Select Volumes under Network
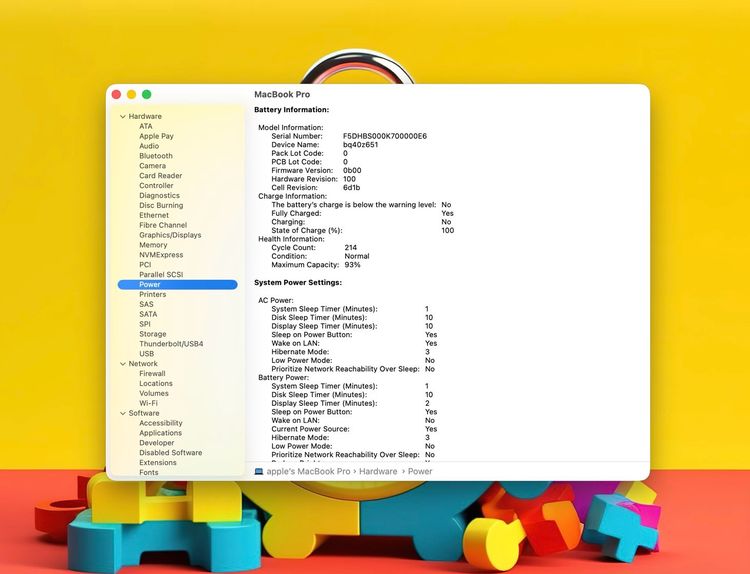 point(154,393)
